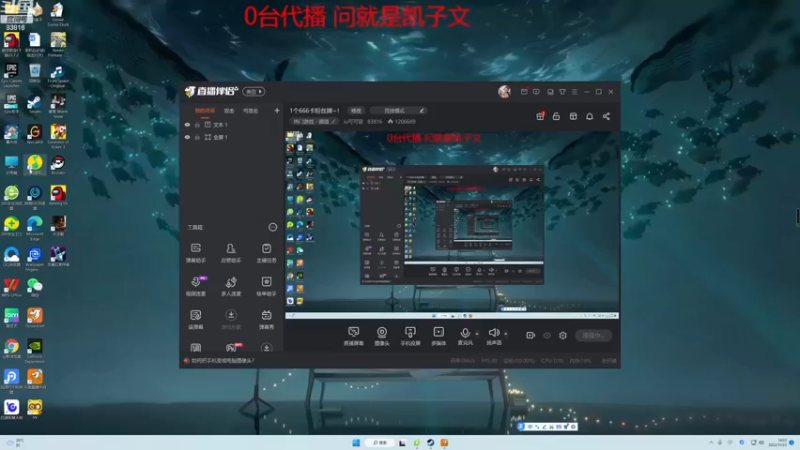This screenshot has width=800, height=450.
Task: Click the plus icon to add scene
Action: click(277, 110)
